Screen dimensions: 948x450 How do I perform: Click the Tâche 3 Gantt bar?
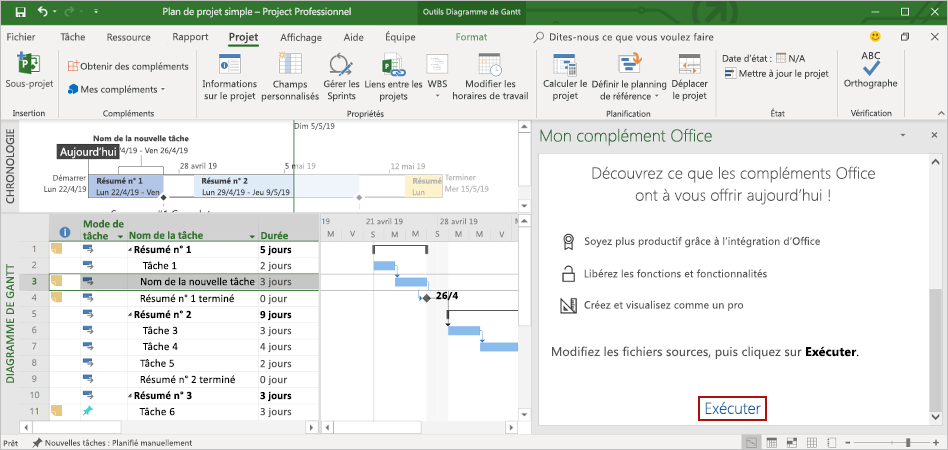click(x=464, y=330)
